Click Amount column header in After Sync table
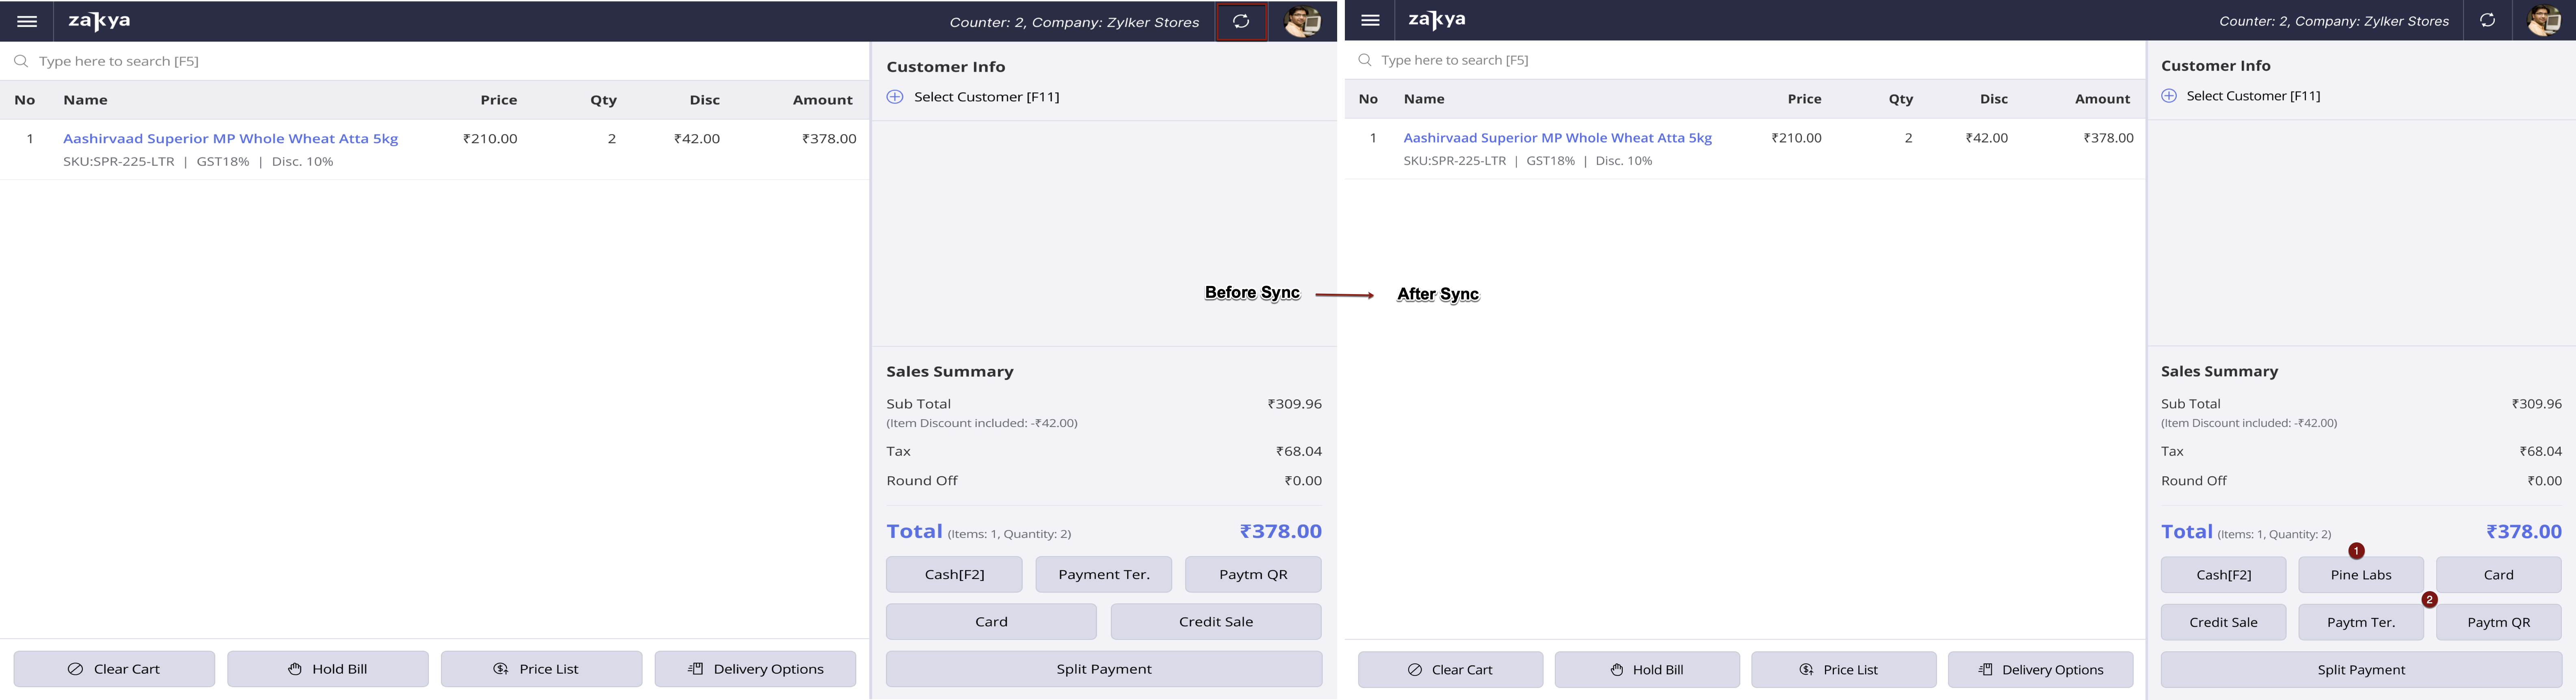 point(2102,99)
